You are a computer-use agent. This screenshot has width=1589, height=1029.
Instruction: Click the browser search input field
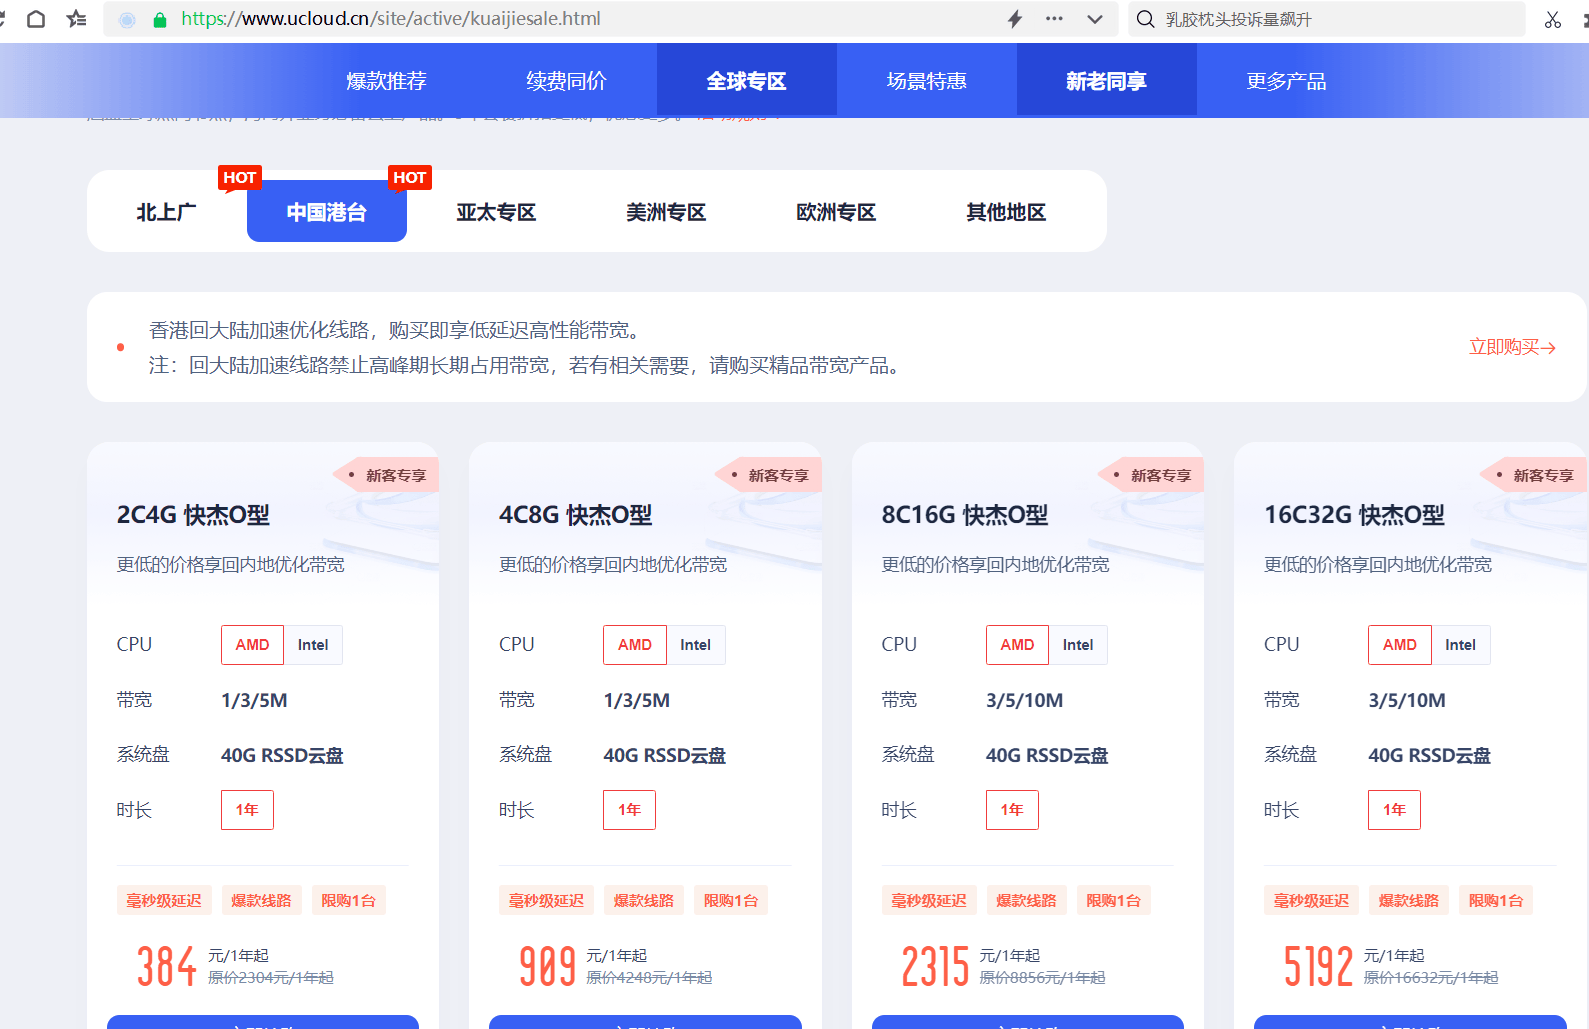tap(1340, 19)
